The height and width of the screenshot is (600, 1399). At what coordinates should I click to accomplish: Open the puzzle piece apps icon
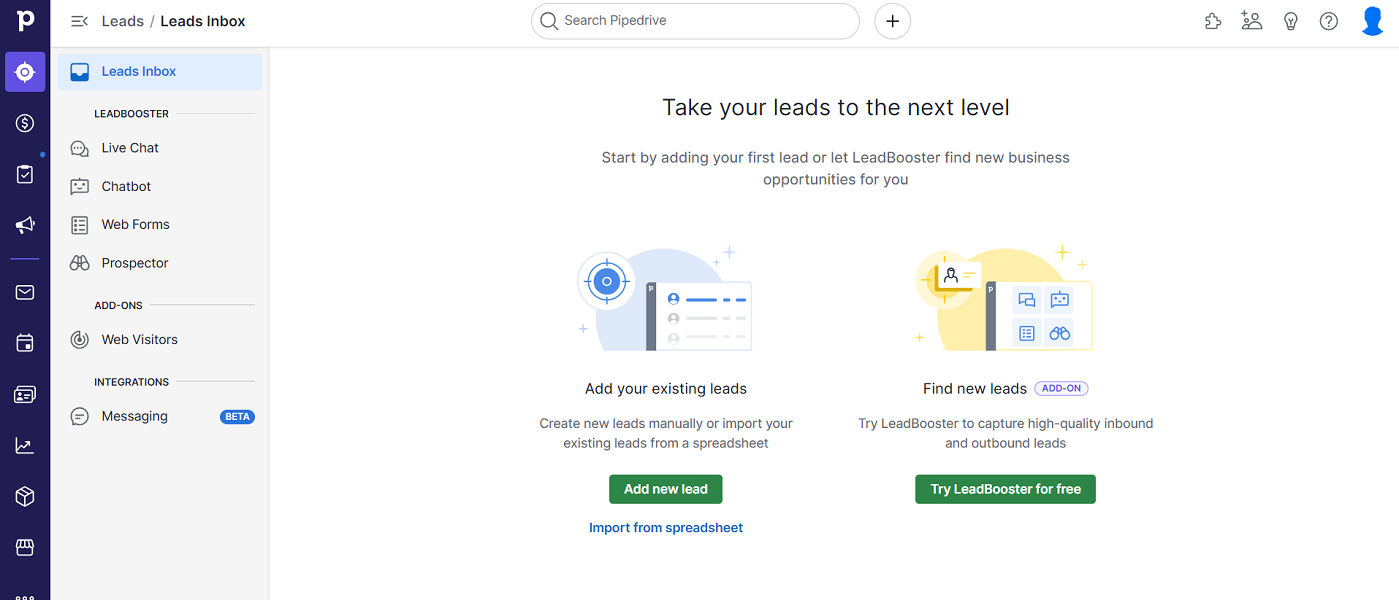coord(1213,21)
